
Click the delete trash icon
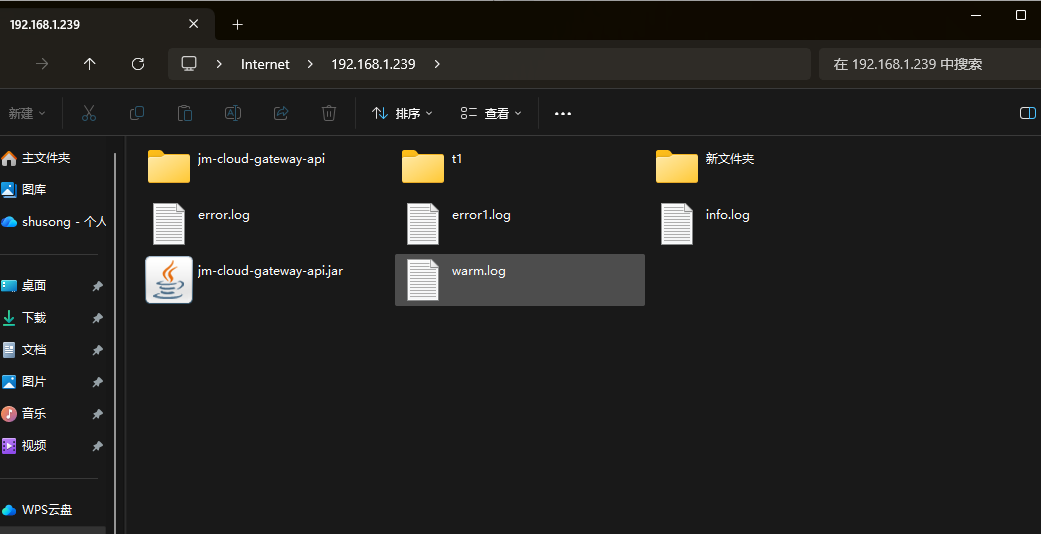point(329,114)
